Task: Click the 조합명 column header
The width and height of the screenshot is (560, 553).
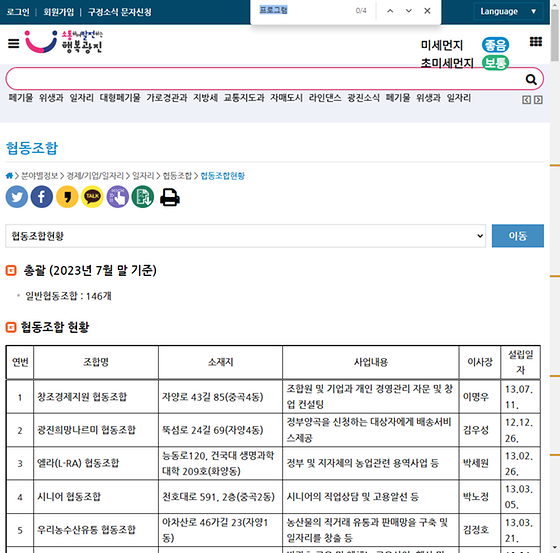Action: [x=96, y=362]
